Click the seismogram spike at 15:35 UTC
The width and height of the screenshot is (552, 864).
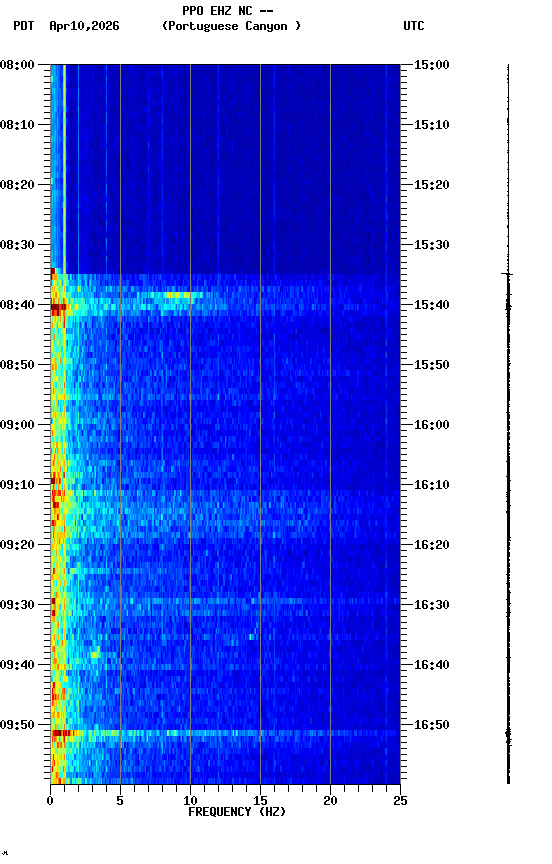click(508, 274)
